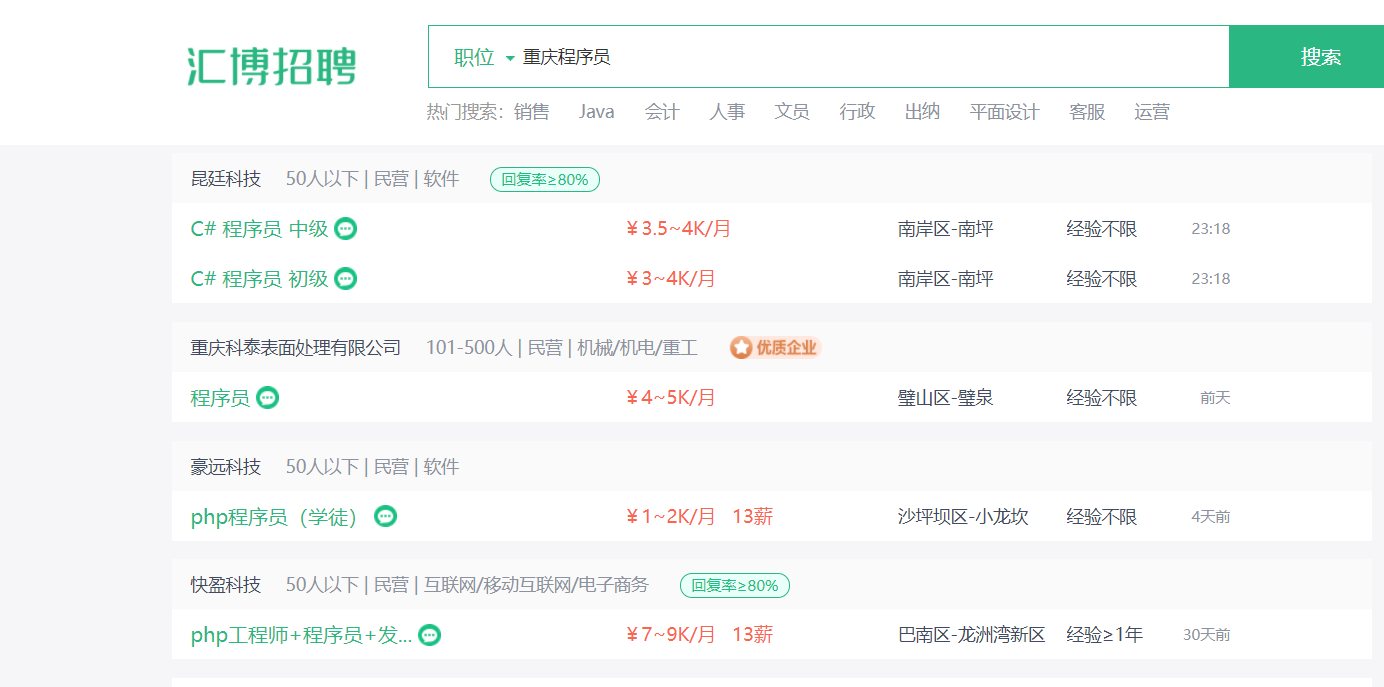
Task: Select hot search term Java
Action: click(x=596, y=112)
